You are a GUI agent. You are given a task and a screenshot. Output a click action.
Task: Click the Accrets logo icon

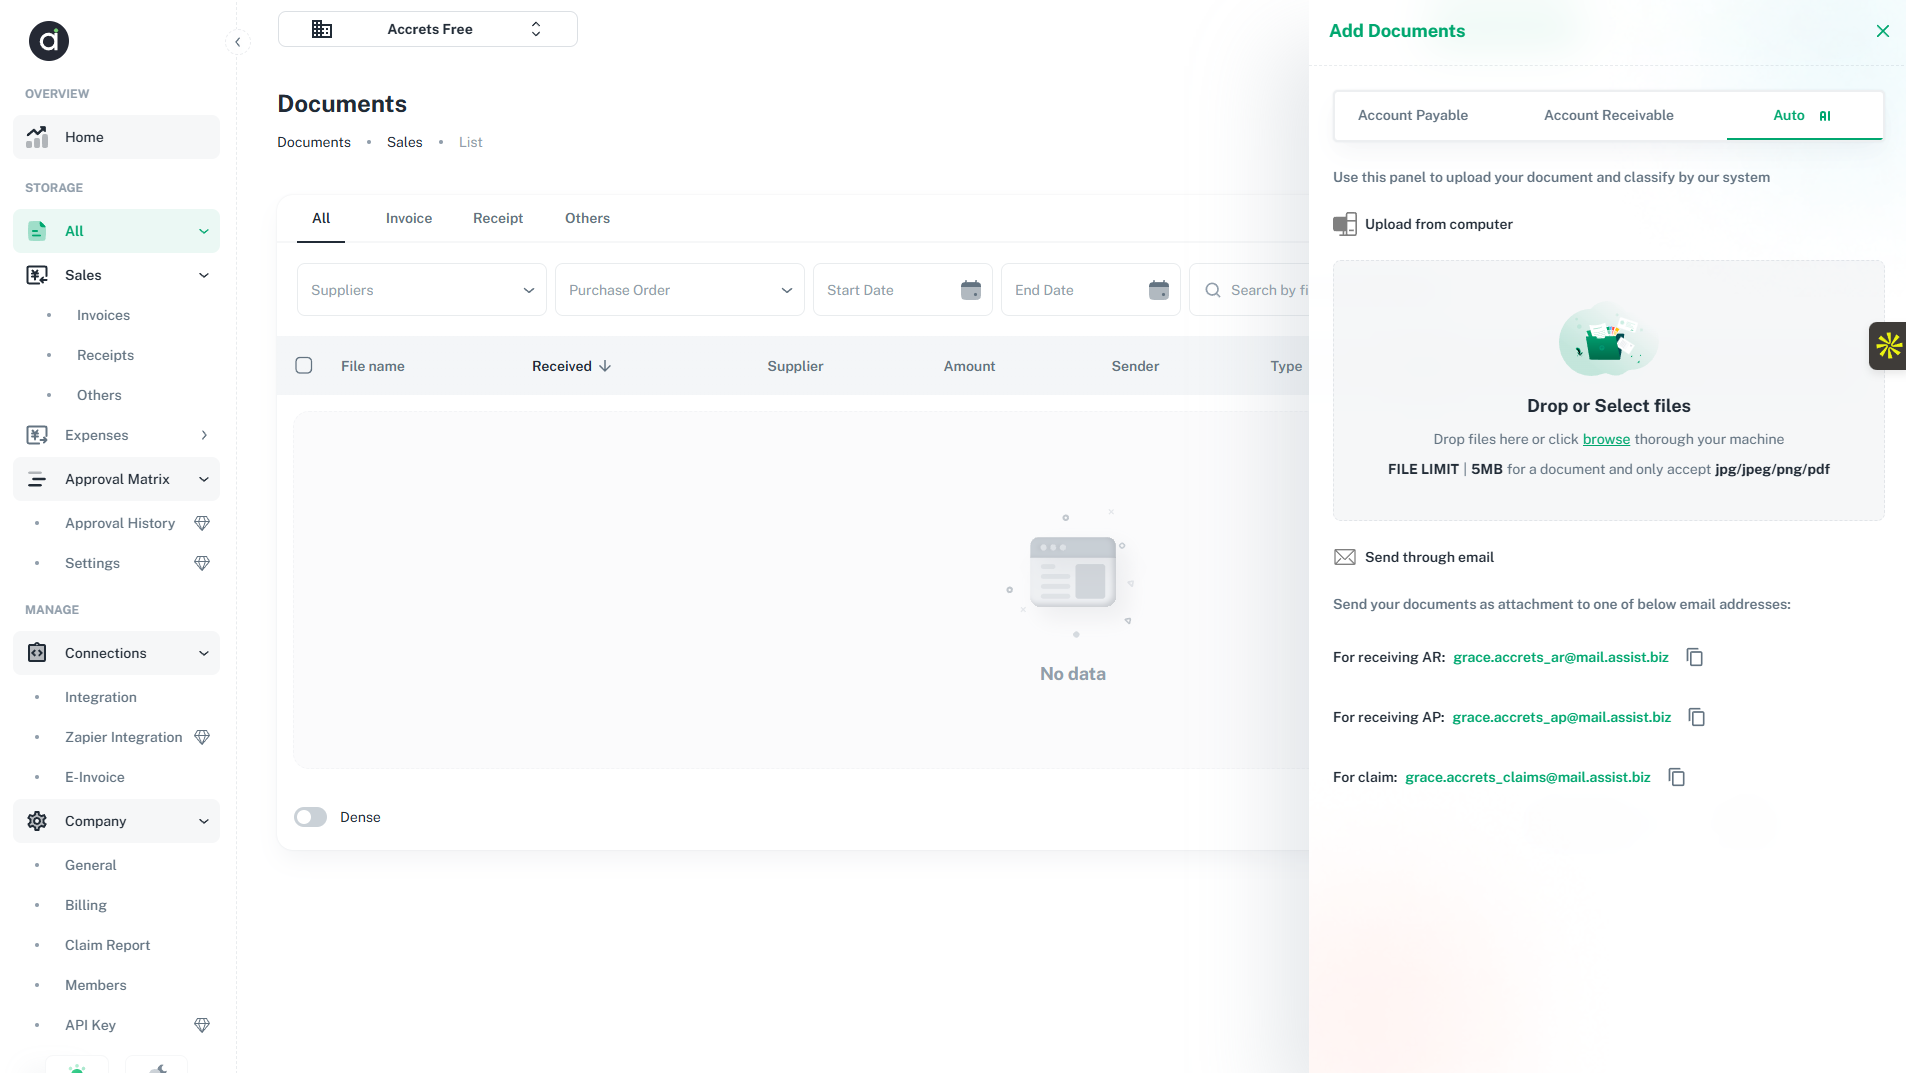[49, 41]
